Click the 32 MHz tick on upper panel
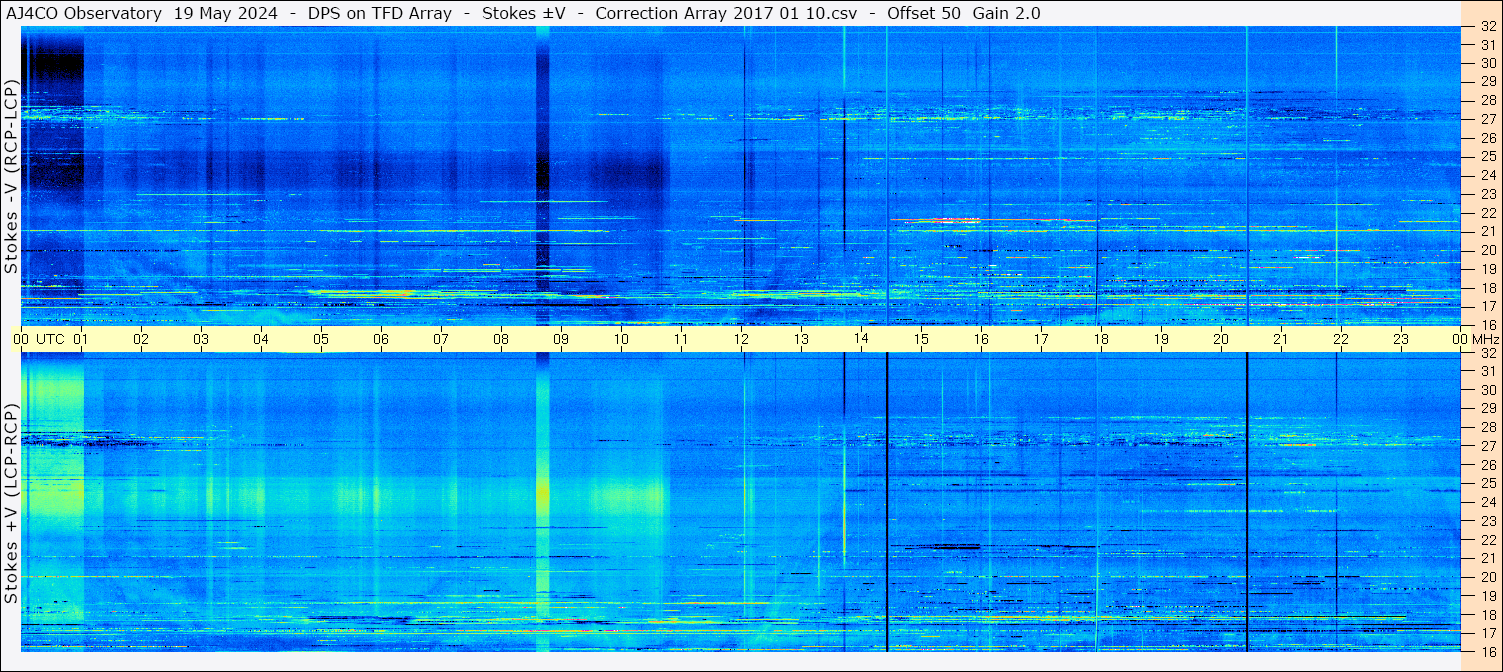Image resolution: width=1503 pixels, height=672 pixels. click(1487, 26)
